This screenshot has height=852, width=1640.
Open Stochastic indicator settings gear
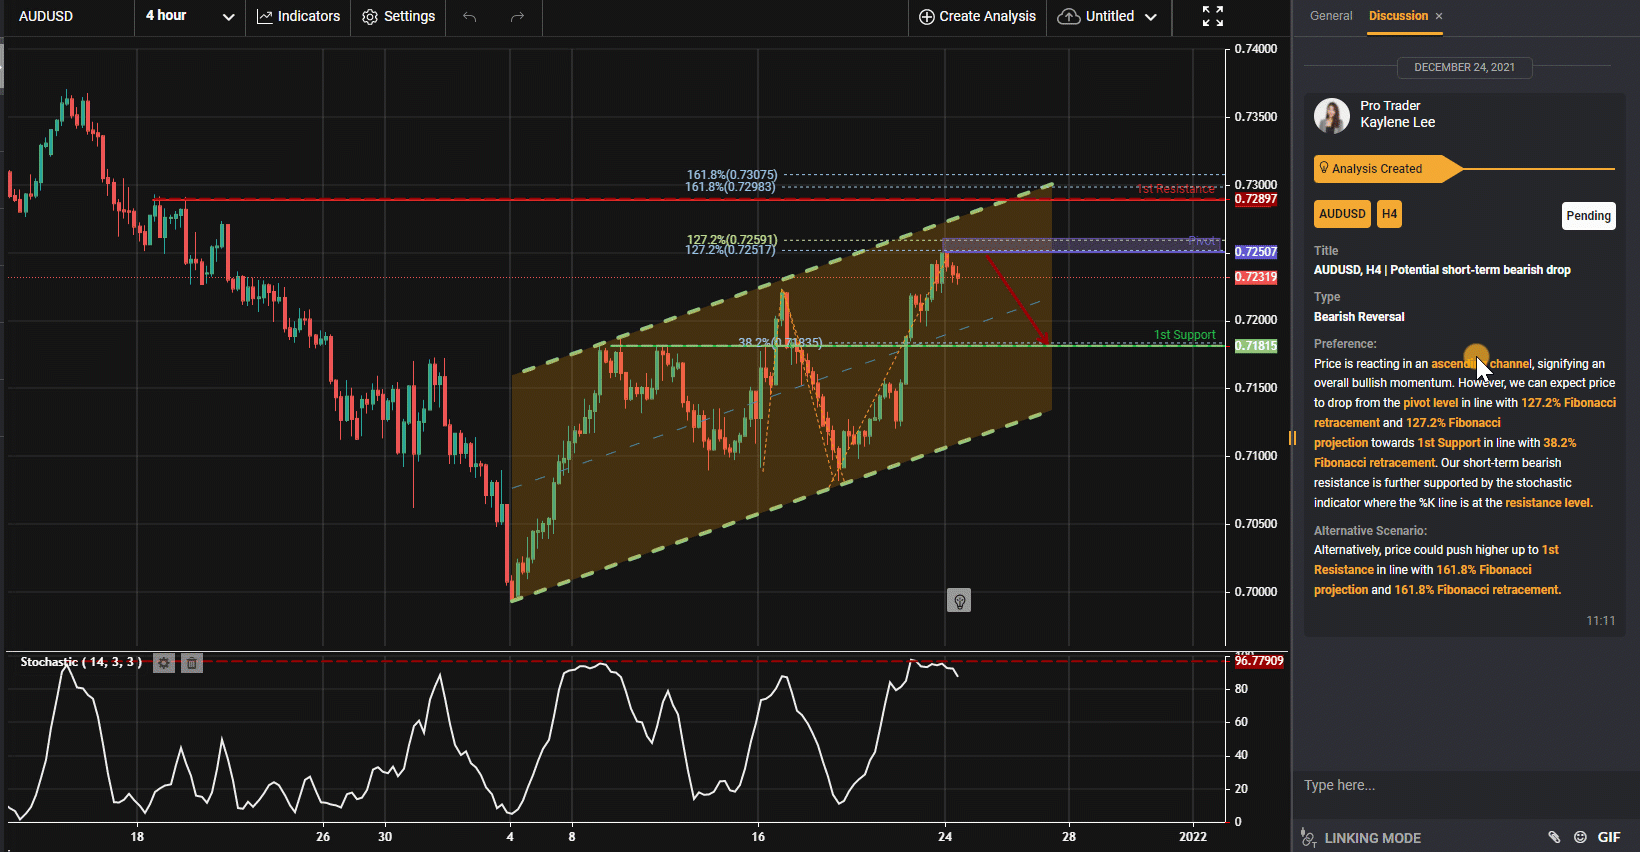tap(164, 662)
